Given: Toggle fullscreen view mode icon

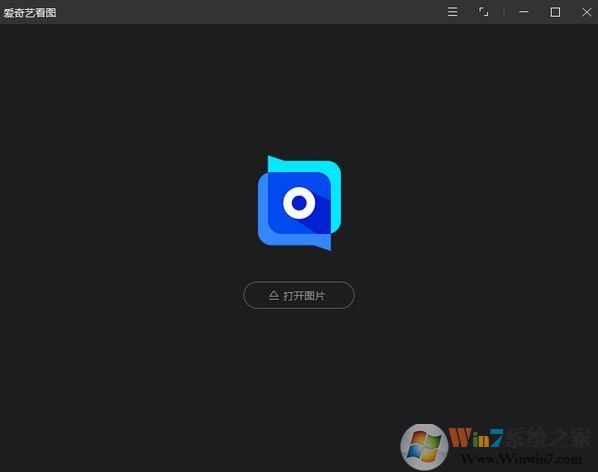Looking at the screenshot, I should 484,12.
